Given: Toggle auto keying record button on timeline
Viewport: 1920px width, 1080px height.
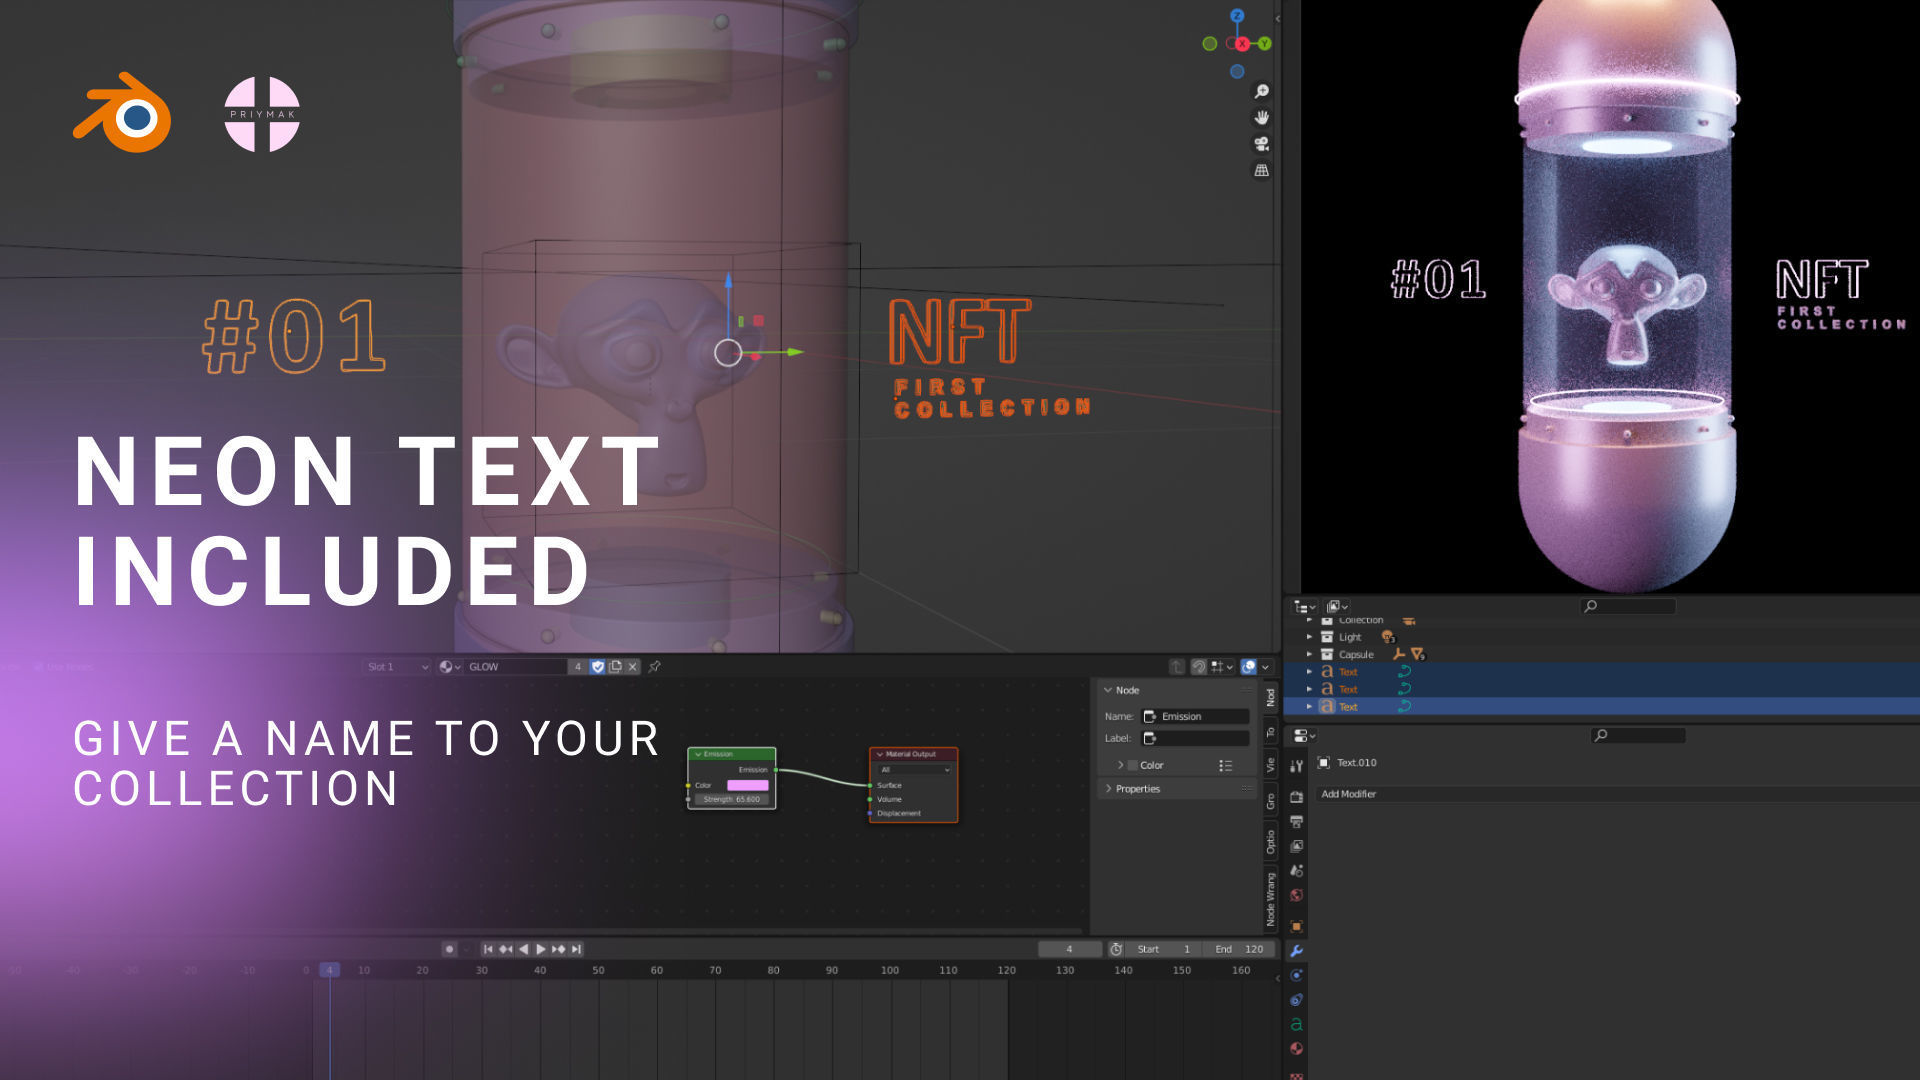Looking at the screenshot, I should tap(450, 950).
